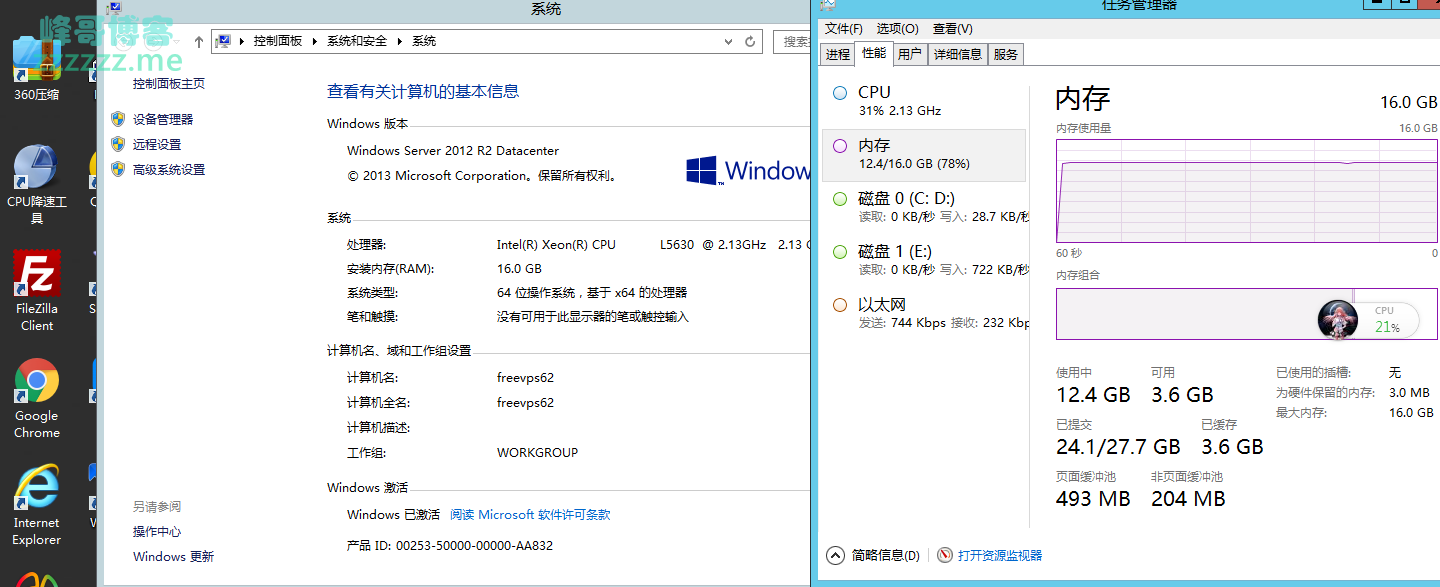Expand the breadcrumb arrow before 控制面板
Viewport: 1440px width, 587px height.
click(x=242, y=41)
